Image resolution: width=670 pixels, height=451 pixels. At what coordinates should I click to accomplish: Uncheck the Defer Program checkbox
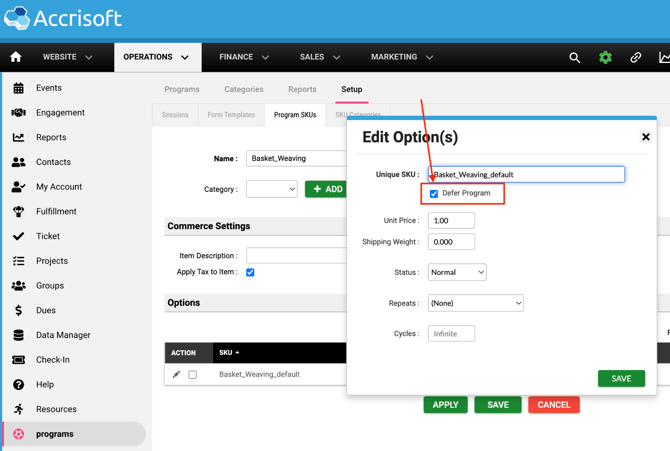pyautogui.click(x=434, y=194)
